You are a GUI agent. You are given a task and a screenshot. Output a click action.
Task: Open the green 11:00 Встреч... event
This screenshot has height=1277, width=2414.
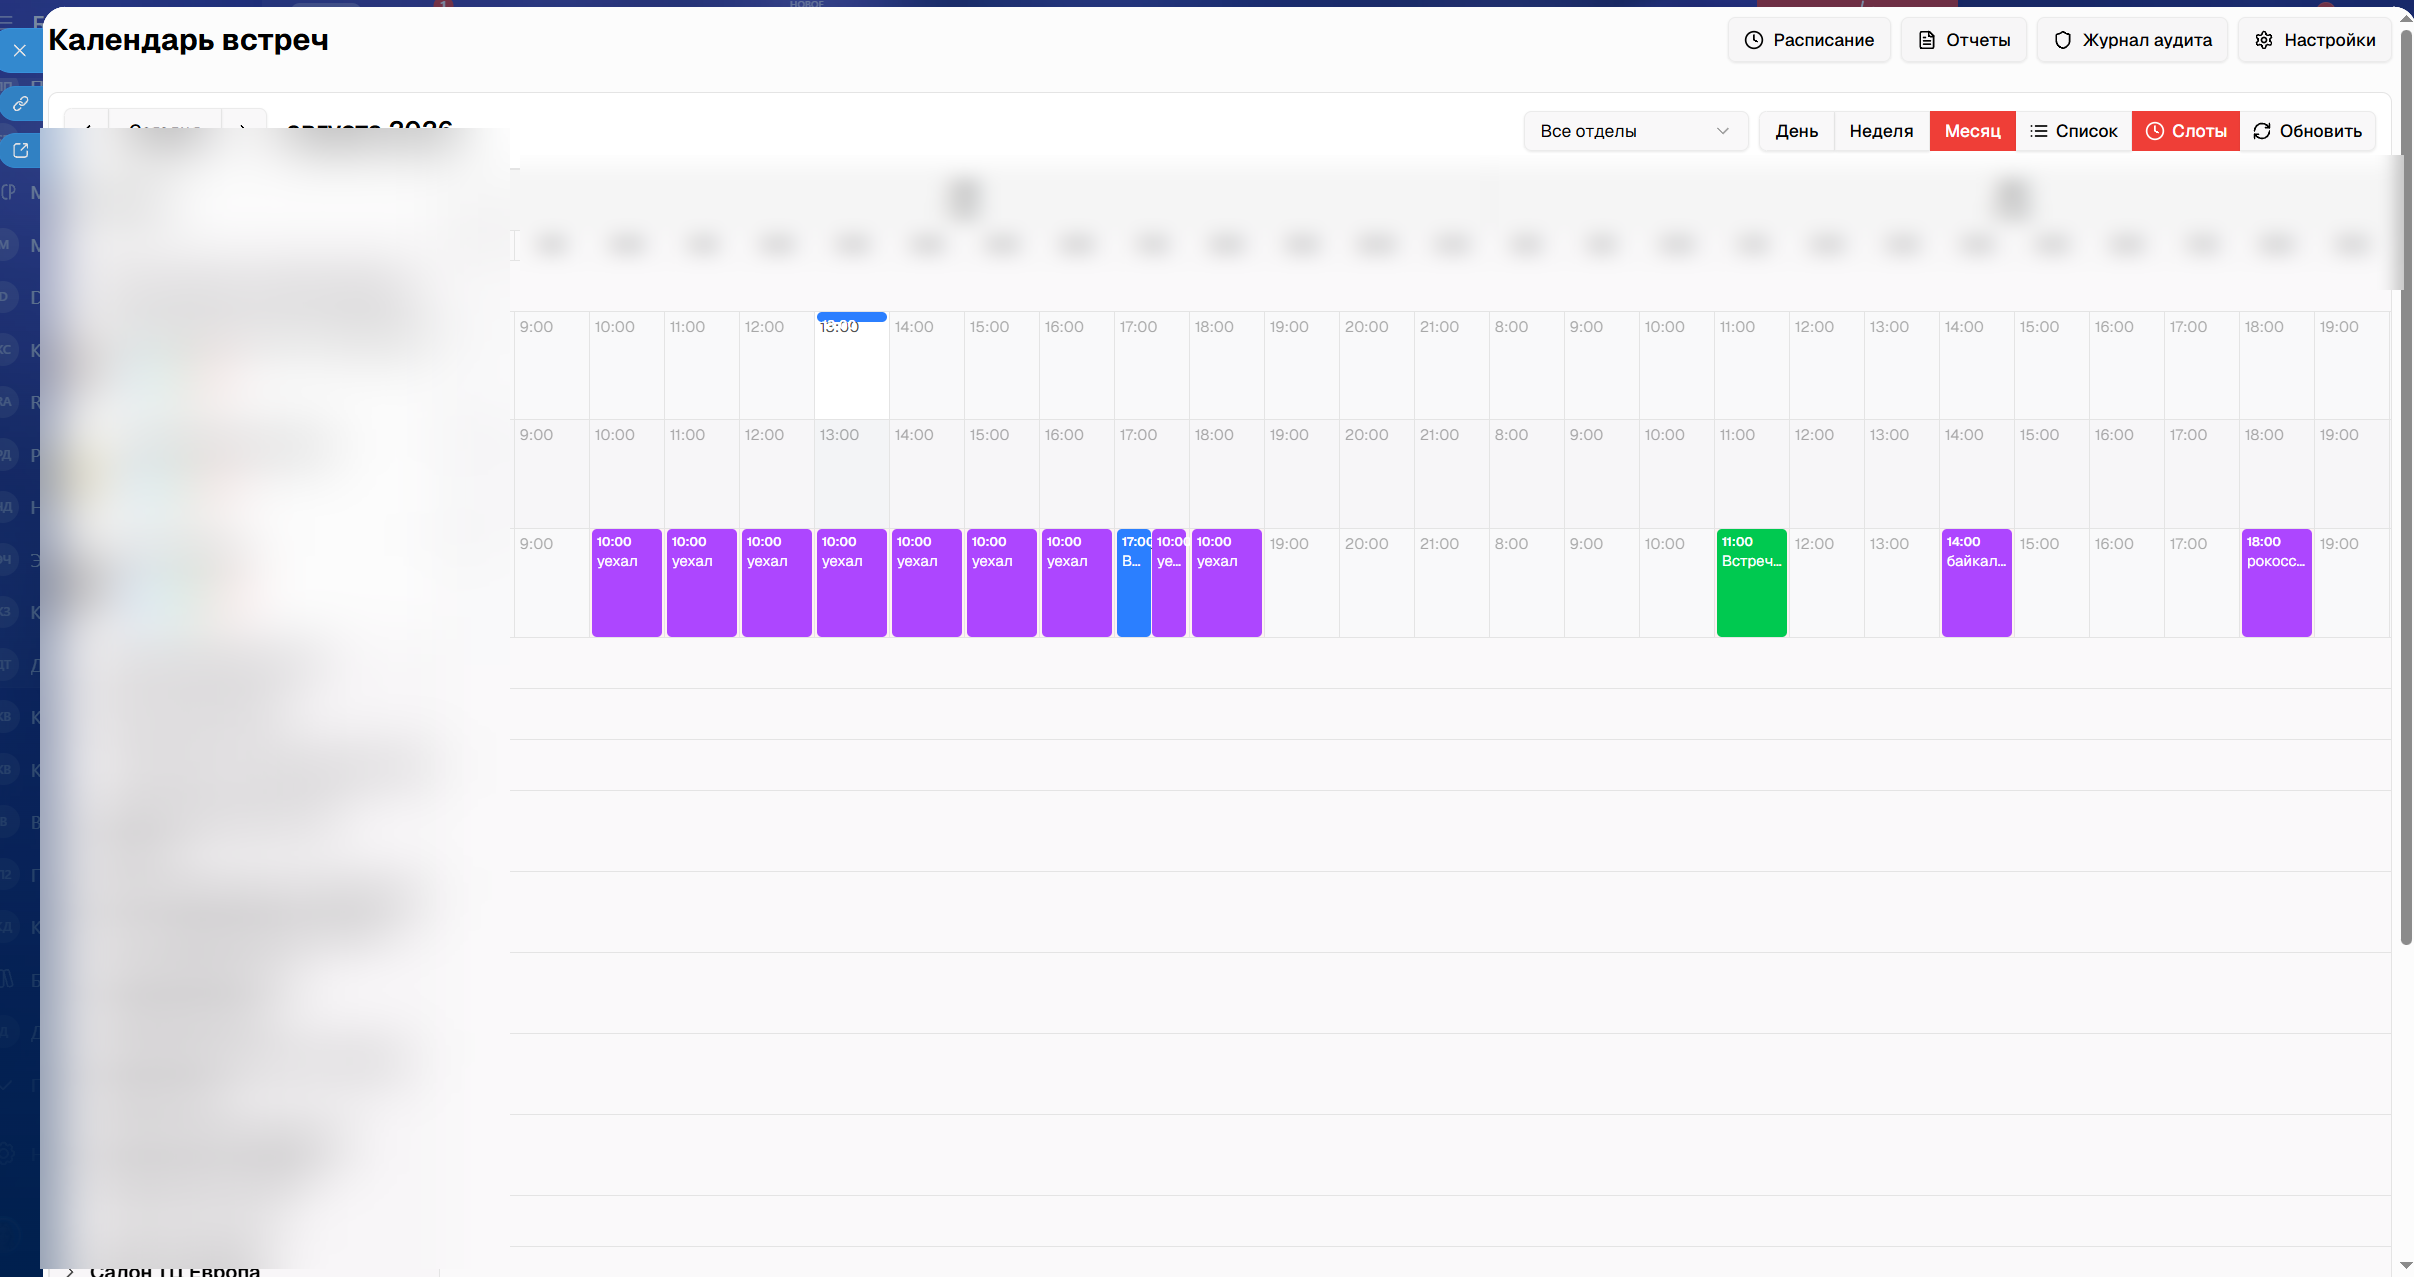click(1752, 583)
